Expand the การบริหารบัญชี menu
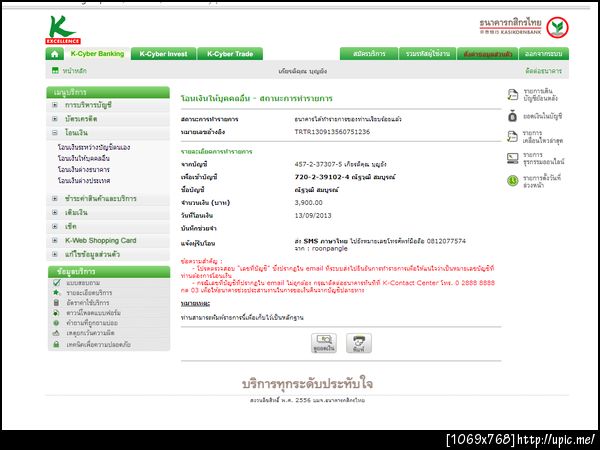 55,105
